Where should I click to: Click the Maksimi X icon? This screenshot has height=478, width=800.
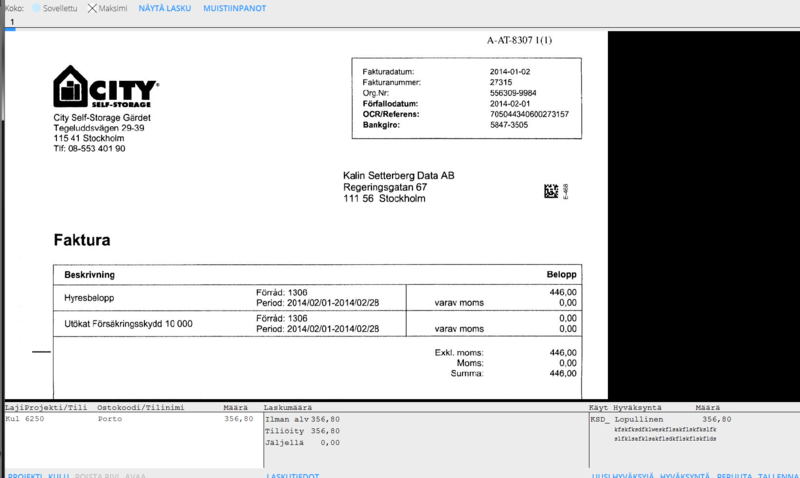(92, 8)
